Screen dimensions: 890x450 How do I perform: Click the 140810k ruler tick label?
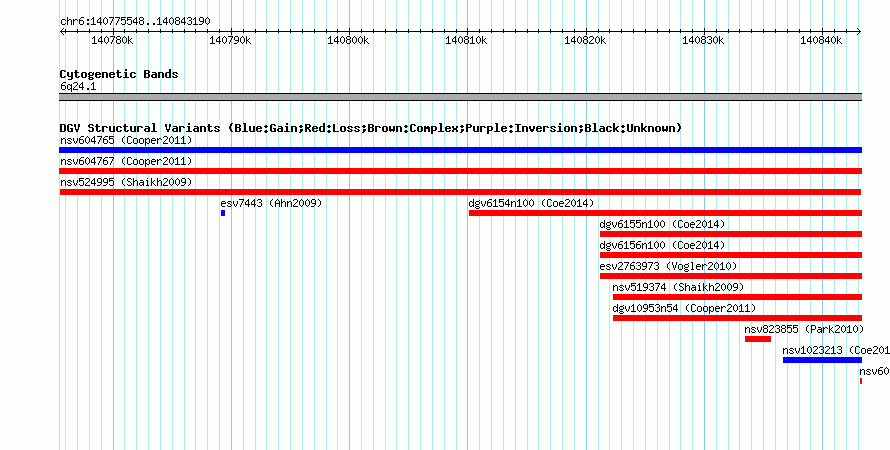point(467,40)
